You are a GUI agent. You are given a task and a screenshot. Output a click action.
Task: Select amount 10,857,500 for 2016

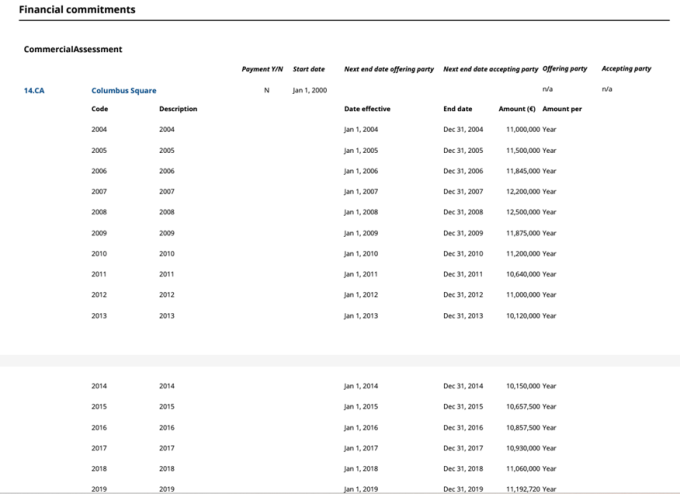523,428
